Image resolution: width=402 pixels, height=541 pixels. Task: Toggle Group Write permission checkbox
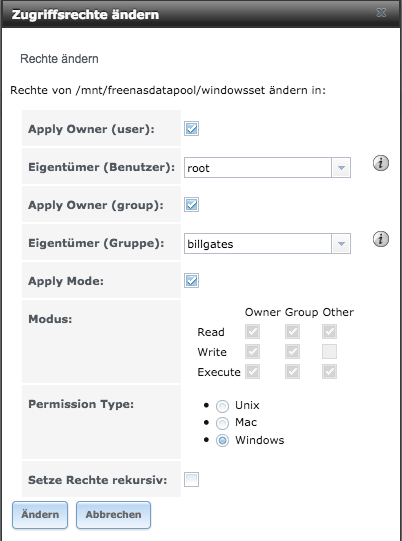tap(292, 352)
